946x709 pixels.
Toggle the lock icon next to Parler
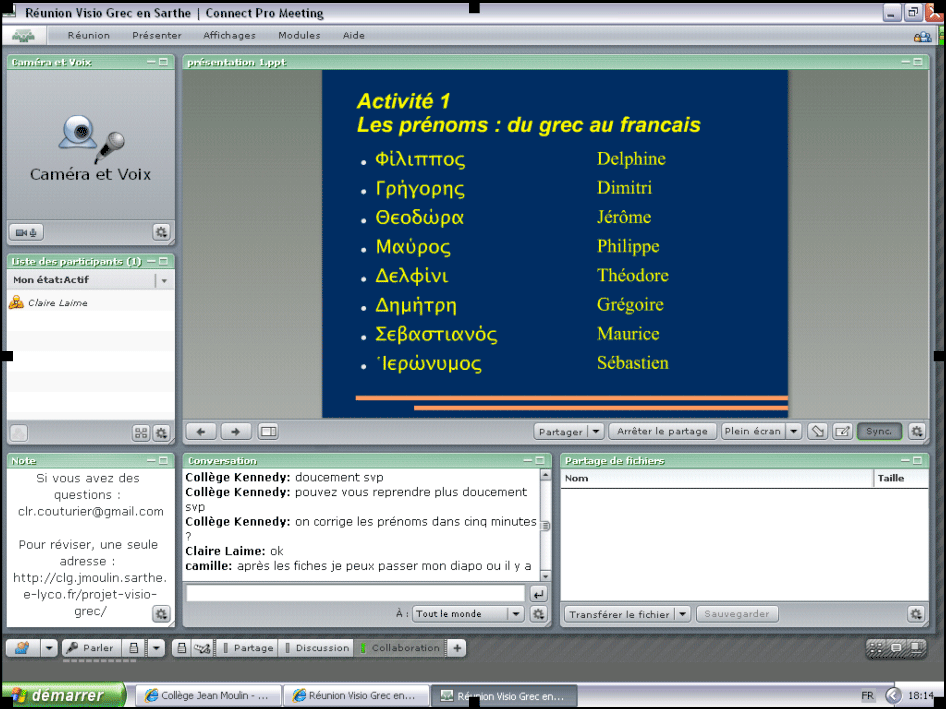(135, 648)
